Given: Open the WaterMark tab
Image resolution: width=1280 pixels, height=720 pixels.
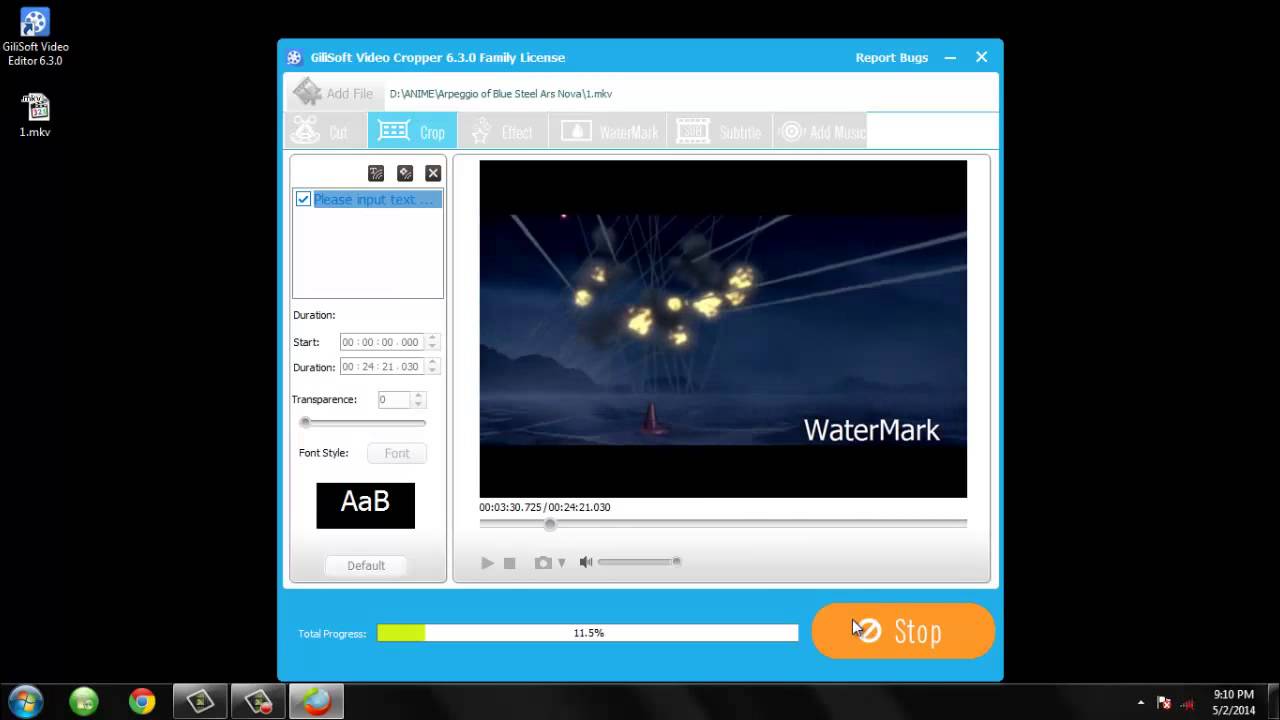Looking at the screenshot, I should coord(609,131).
